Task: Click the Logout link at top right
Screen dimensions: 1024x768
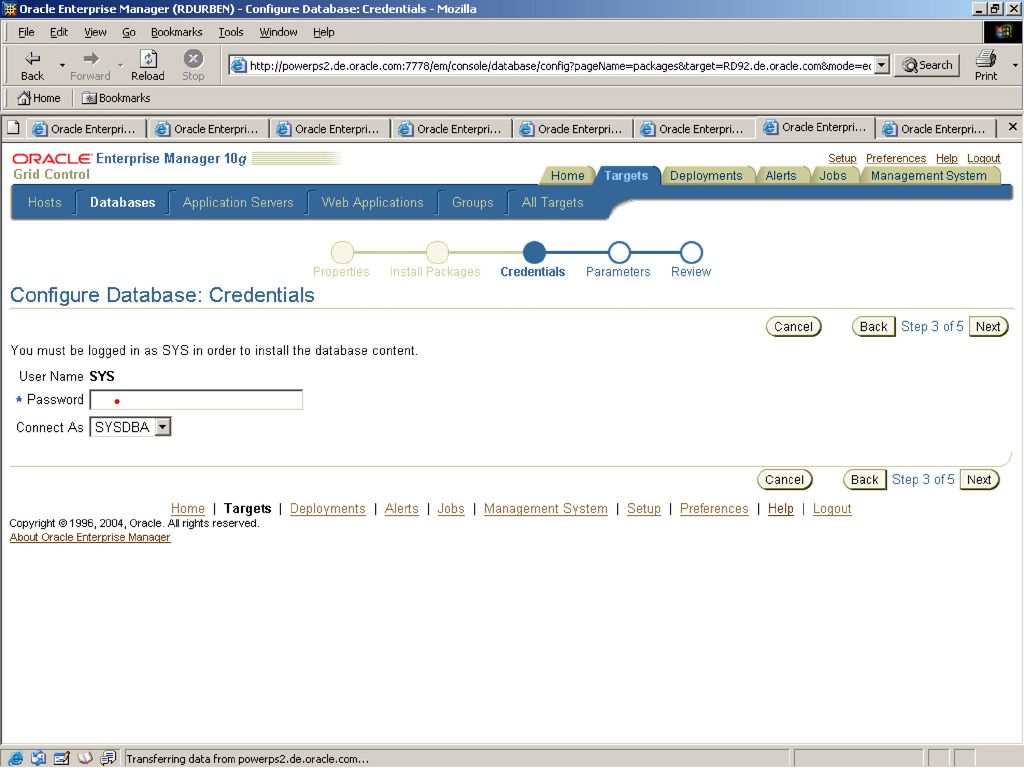Action: click(x=984, y=158)
